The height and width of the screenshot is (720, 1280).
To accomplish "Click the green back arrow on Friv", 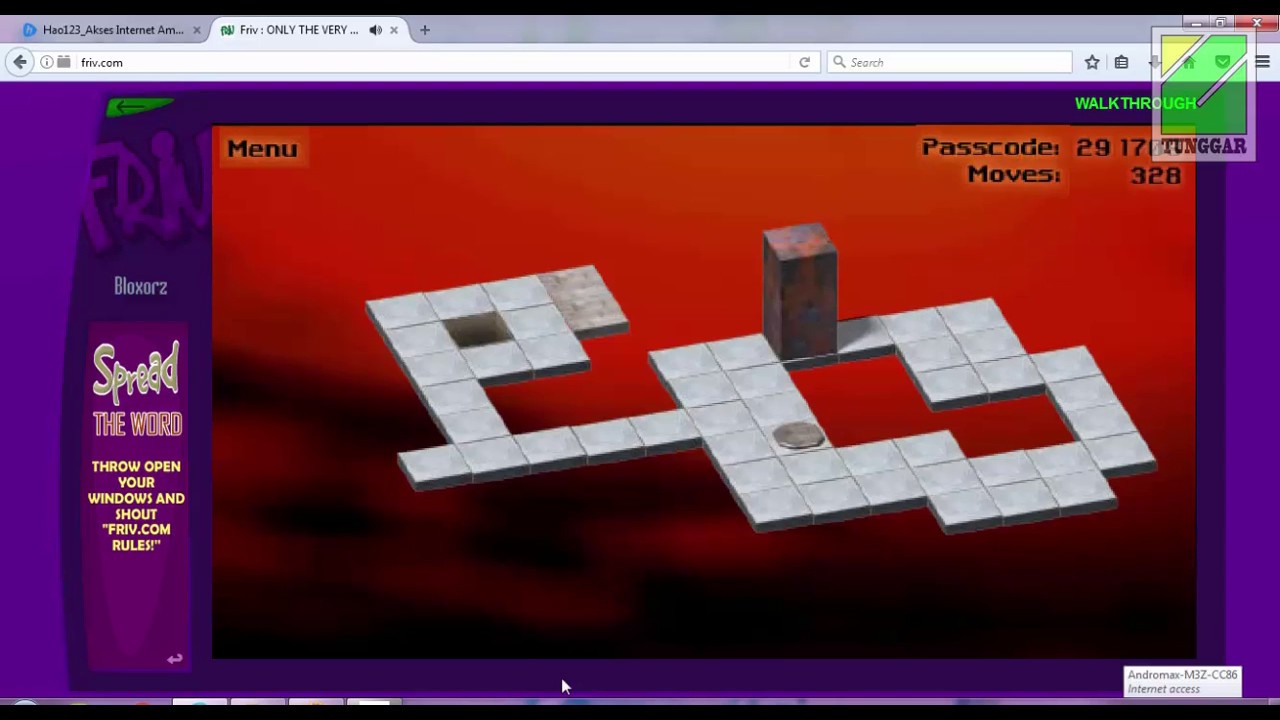I will click(140, 106).
